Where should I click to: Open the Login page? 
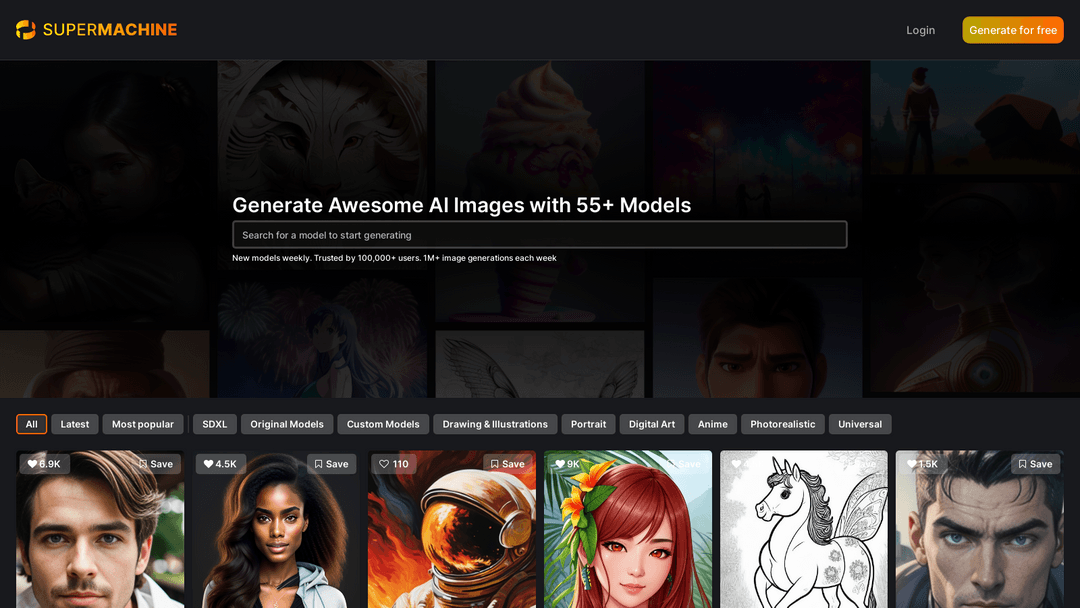(x=920, y=30)
